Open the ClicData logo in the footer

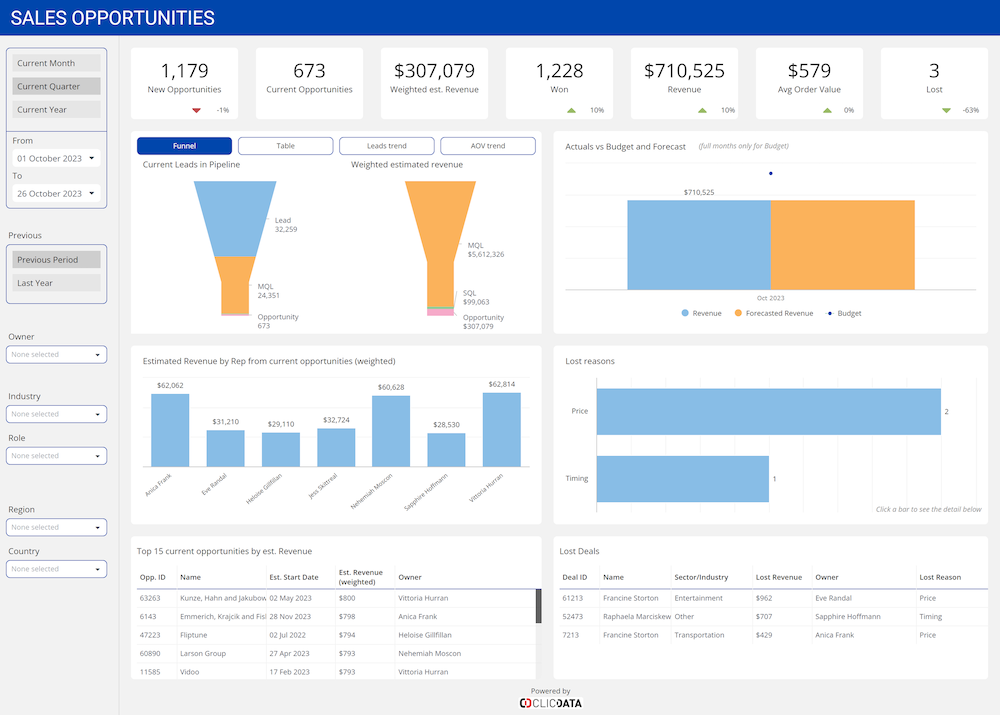pyautogui.click(x=550, y=703)
